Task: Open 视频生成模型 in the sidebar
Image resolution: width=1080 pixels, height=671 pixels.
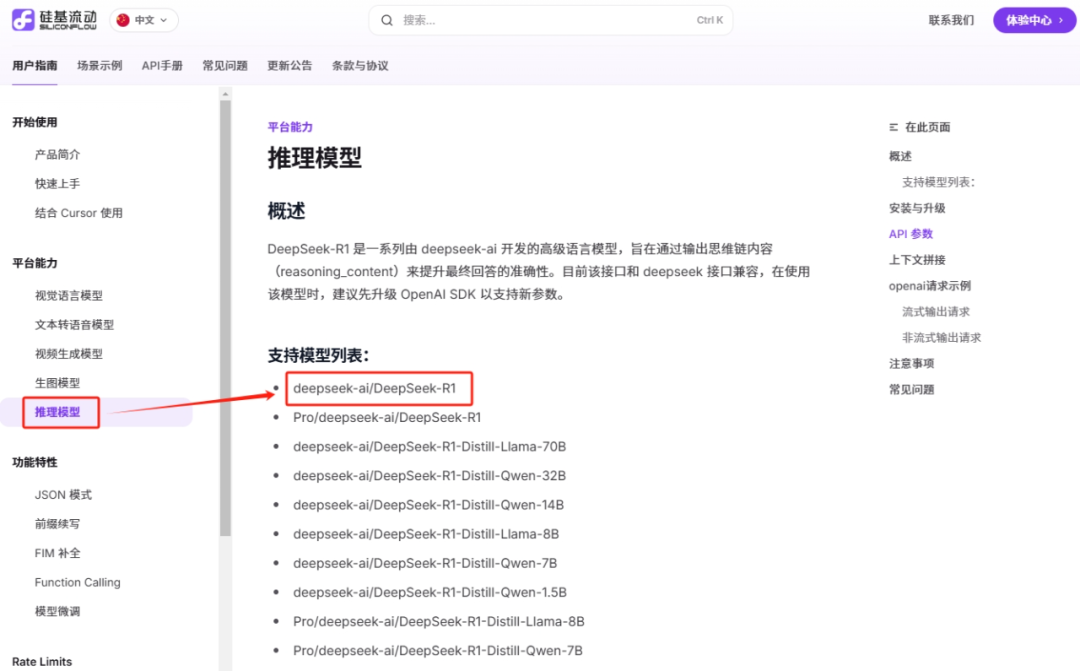Action: pyautogui.click(x=69, y=353)
